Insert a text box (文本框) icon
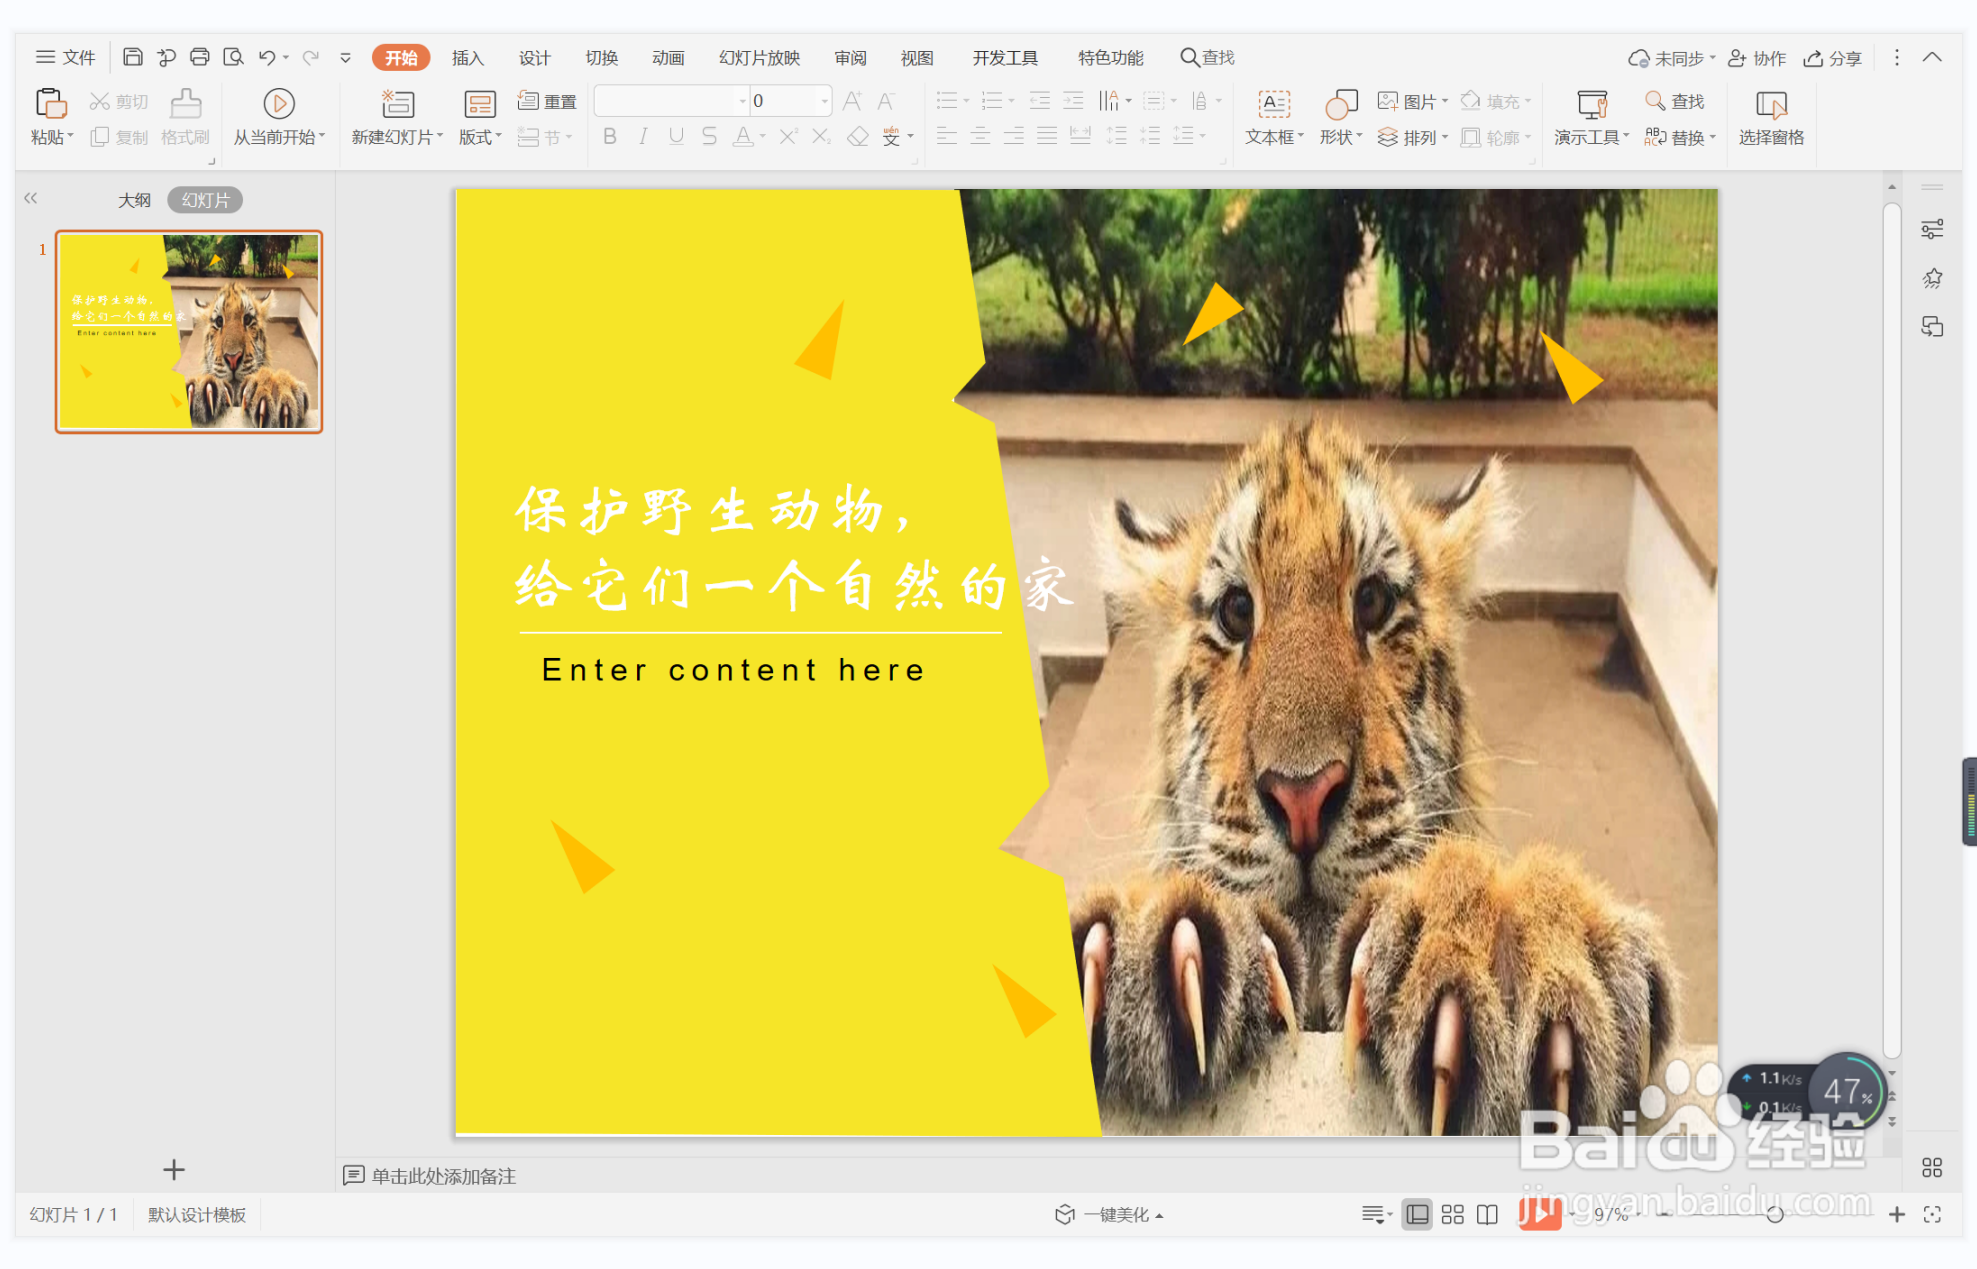Screen dimensions: 1977x1269 [1273, 104]
